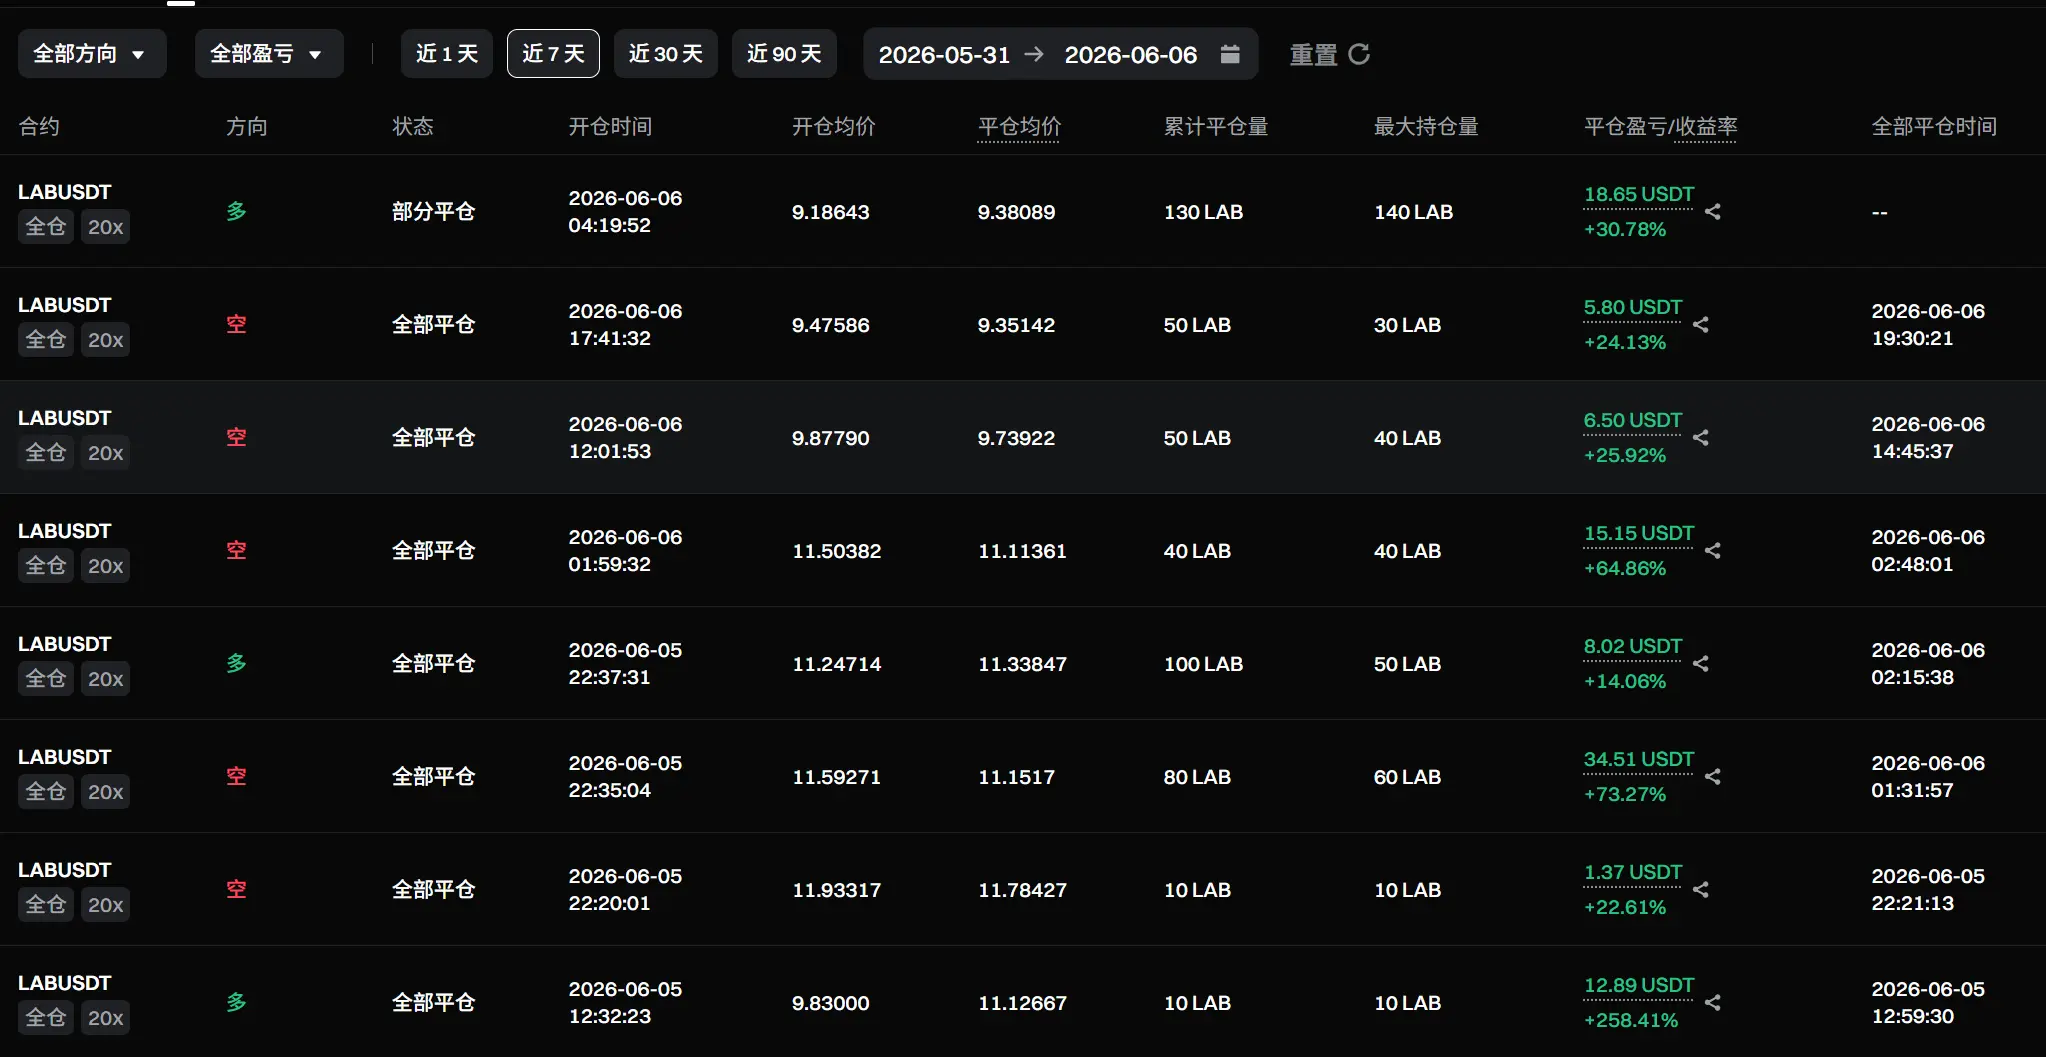Viewport: 2046px width, 1057px height.
Task: Open the 8.02 USDT profit details
Action: tap(1633, 647)
